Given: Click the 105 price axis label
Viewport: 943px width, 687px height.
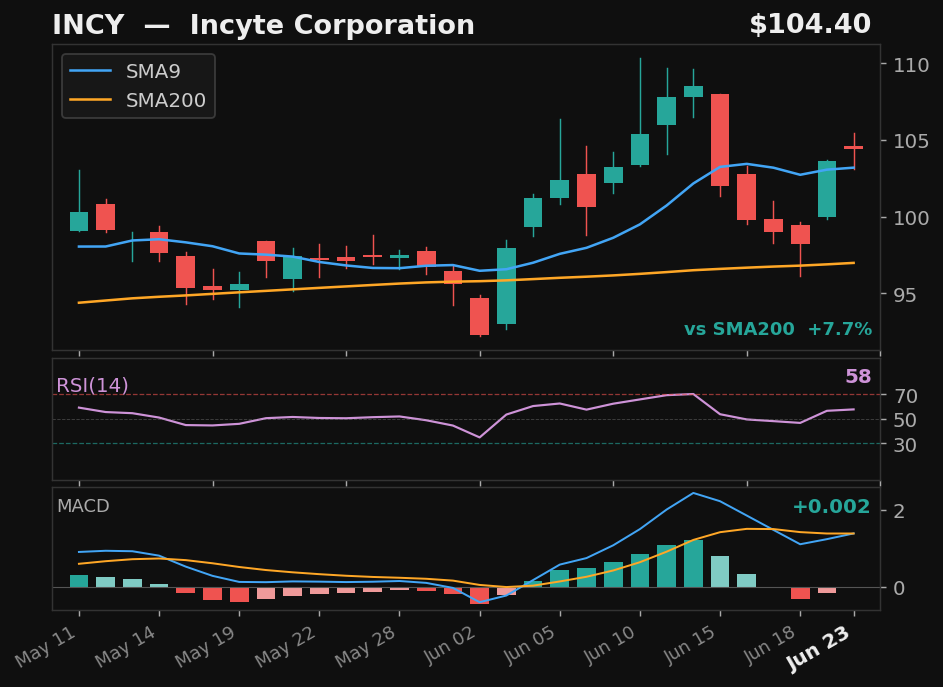Looking at the screenshot, I should [x=911, y=141].
